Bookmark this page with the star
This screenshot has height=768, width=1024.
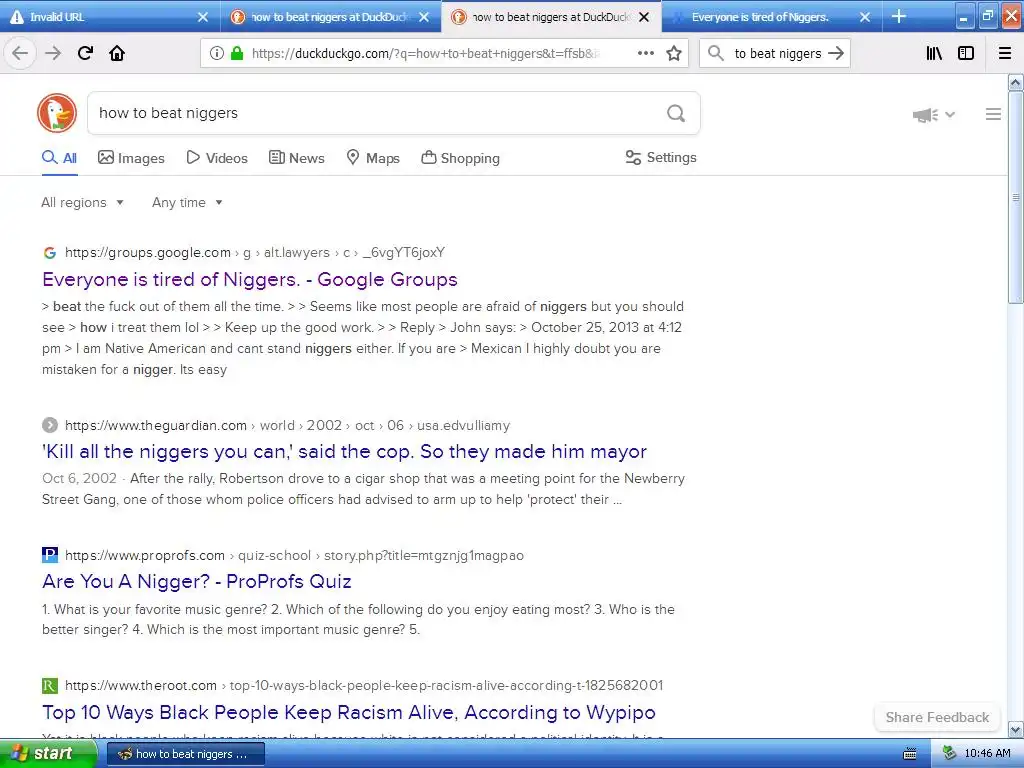coord(674,53)
